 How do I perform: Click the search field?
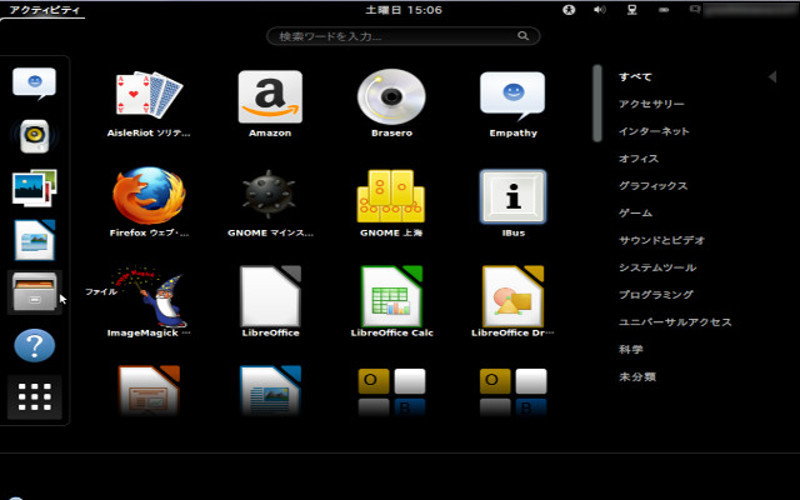tap(403, 36)
